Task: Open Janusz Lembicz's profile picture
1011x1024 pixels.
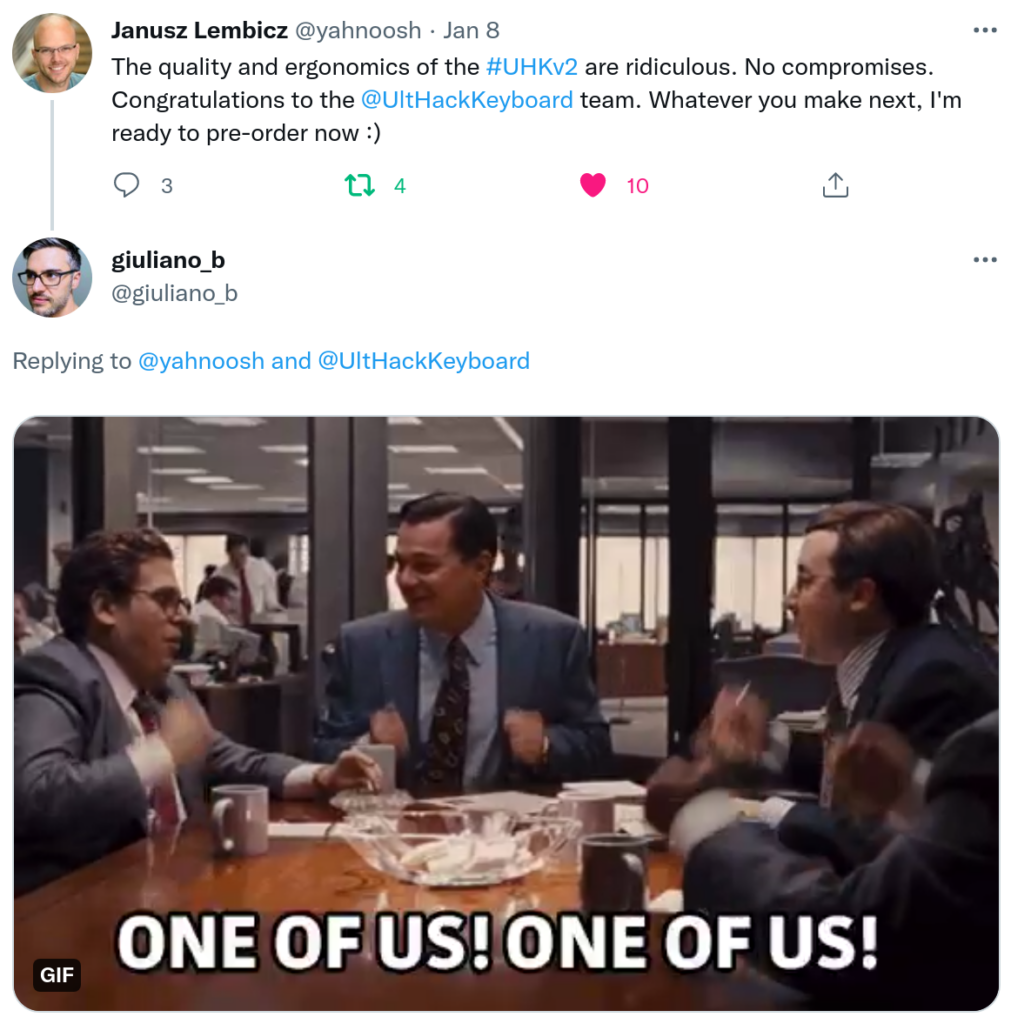Action: 52,53
